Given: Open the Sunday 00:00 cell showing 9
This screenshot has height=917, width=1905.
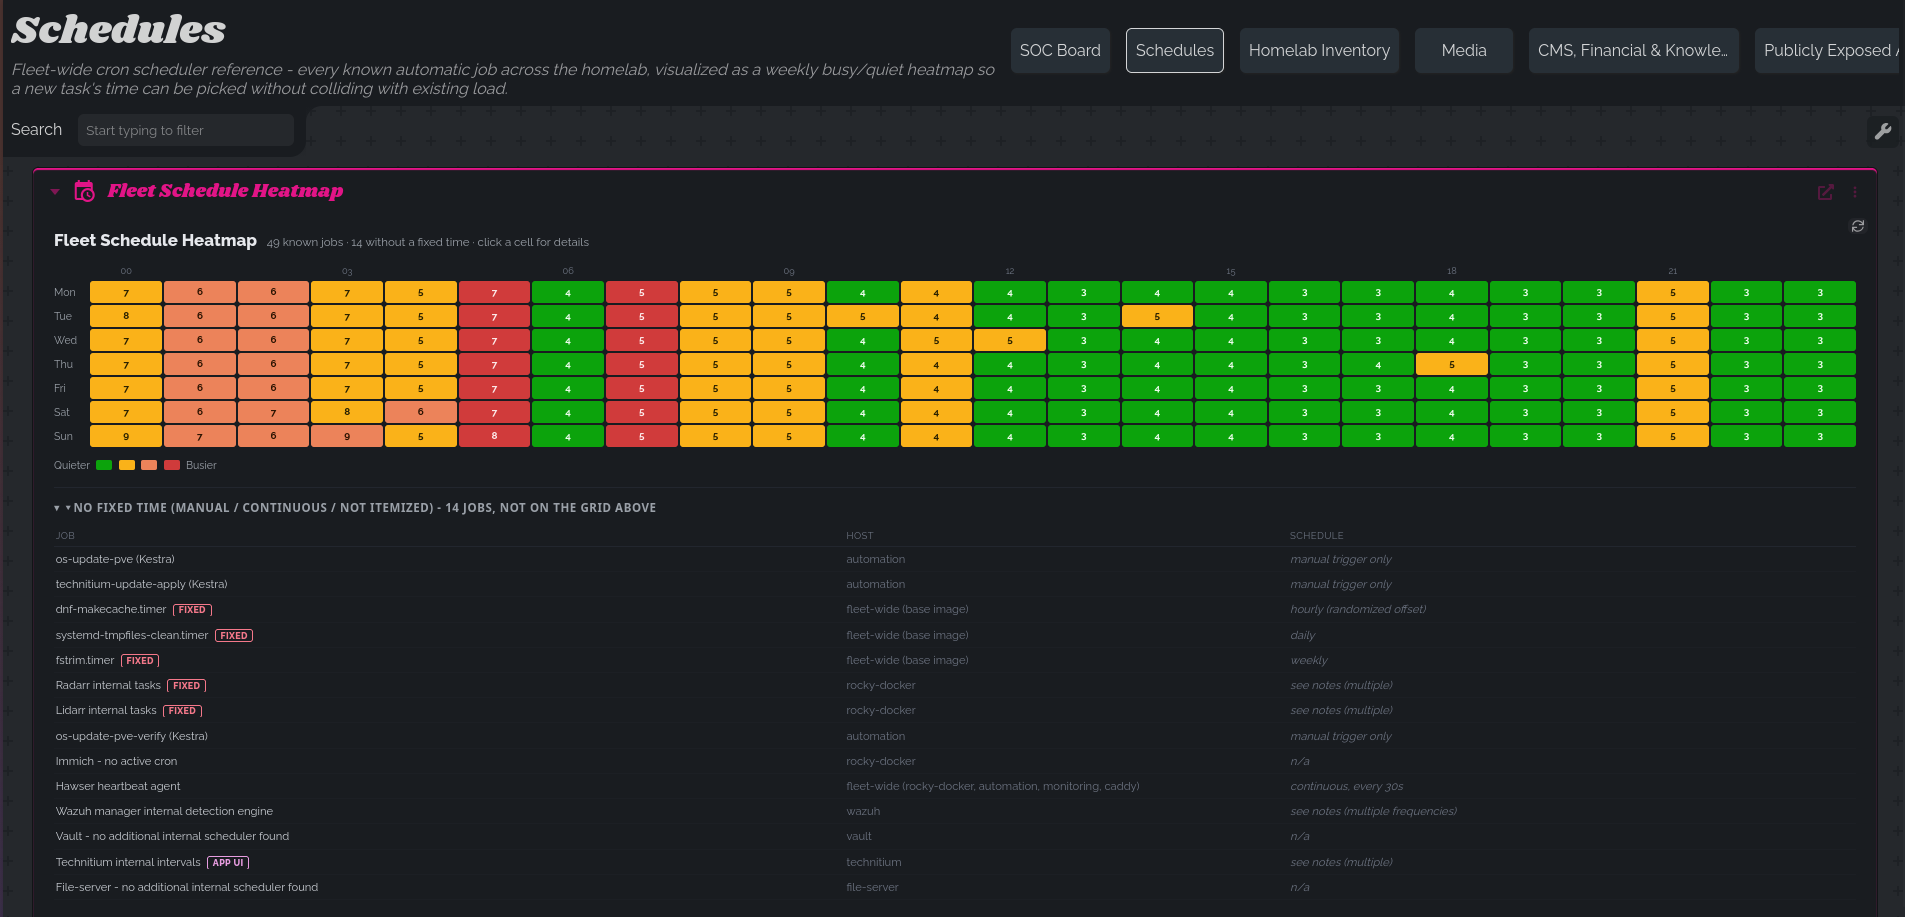Looking at the screenshot, I should [x=126, y=436].
